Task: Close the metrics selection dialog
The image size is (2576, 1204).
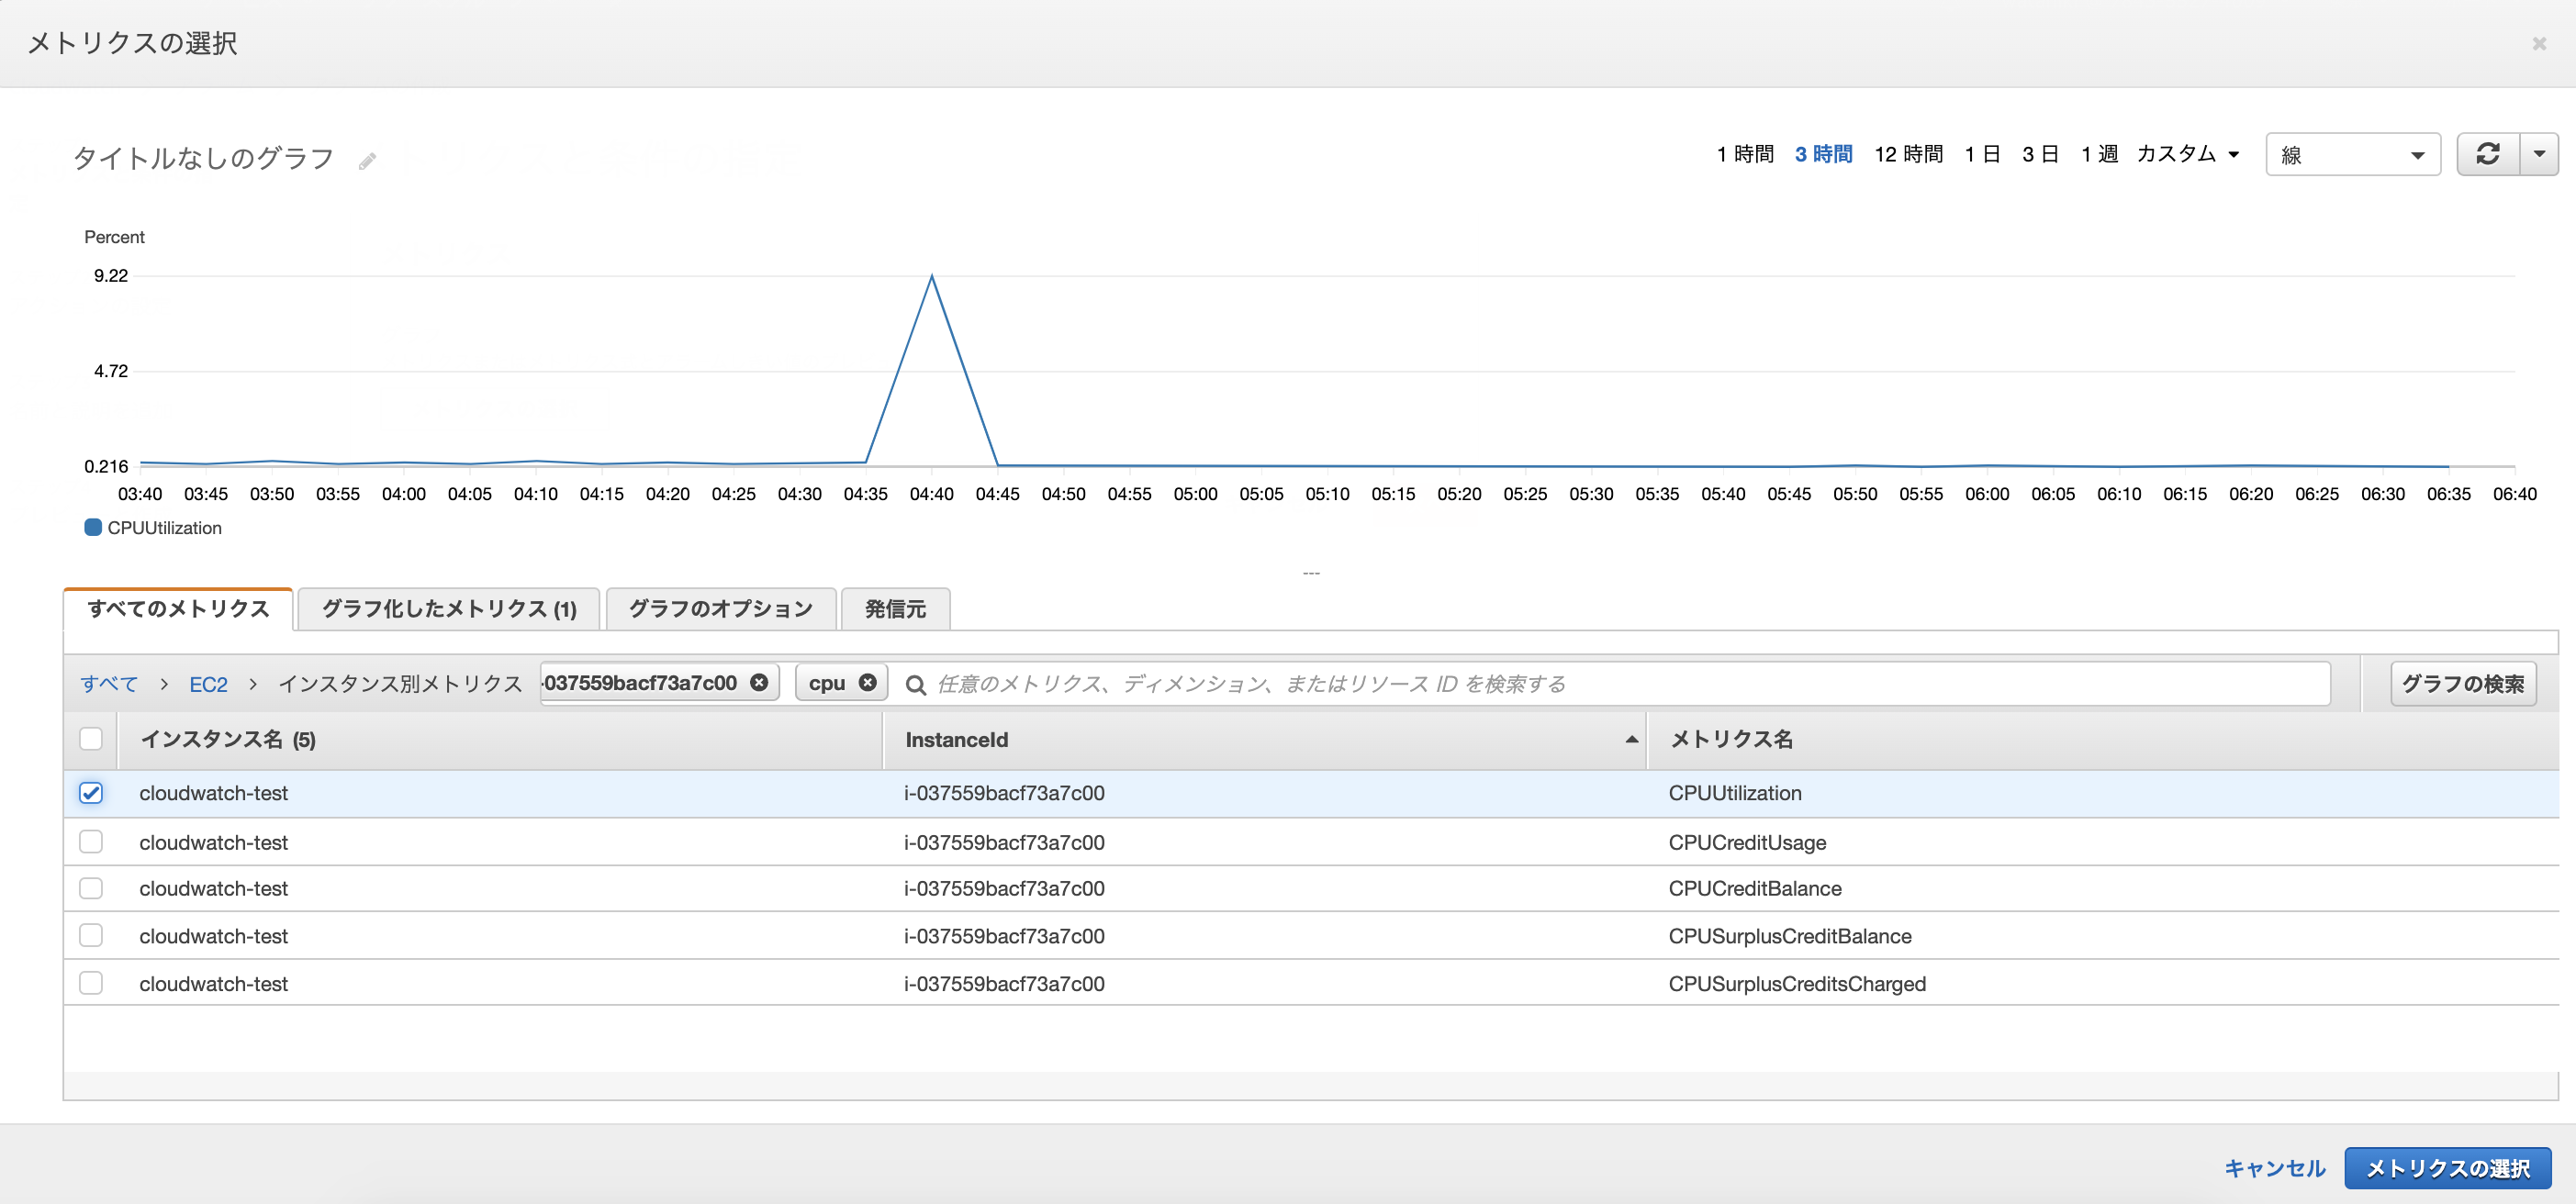Action: pyautogui.click(x=2538, y=43)
